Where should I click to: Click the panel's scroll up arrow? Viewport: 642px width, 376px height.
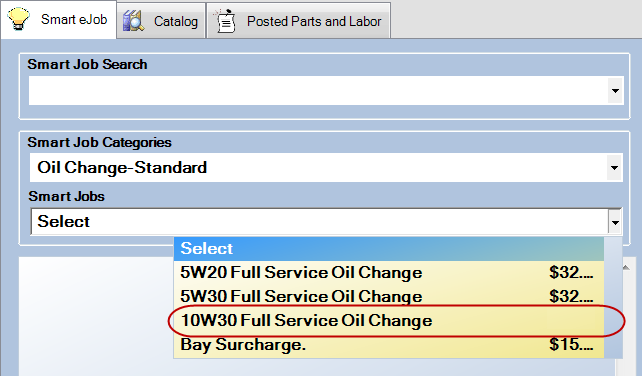626,267
